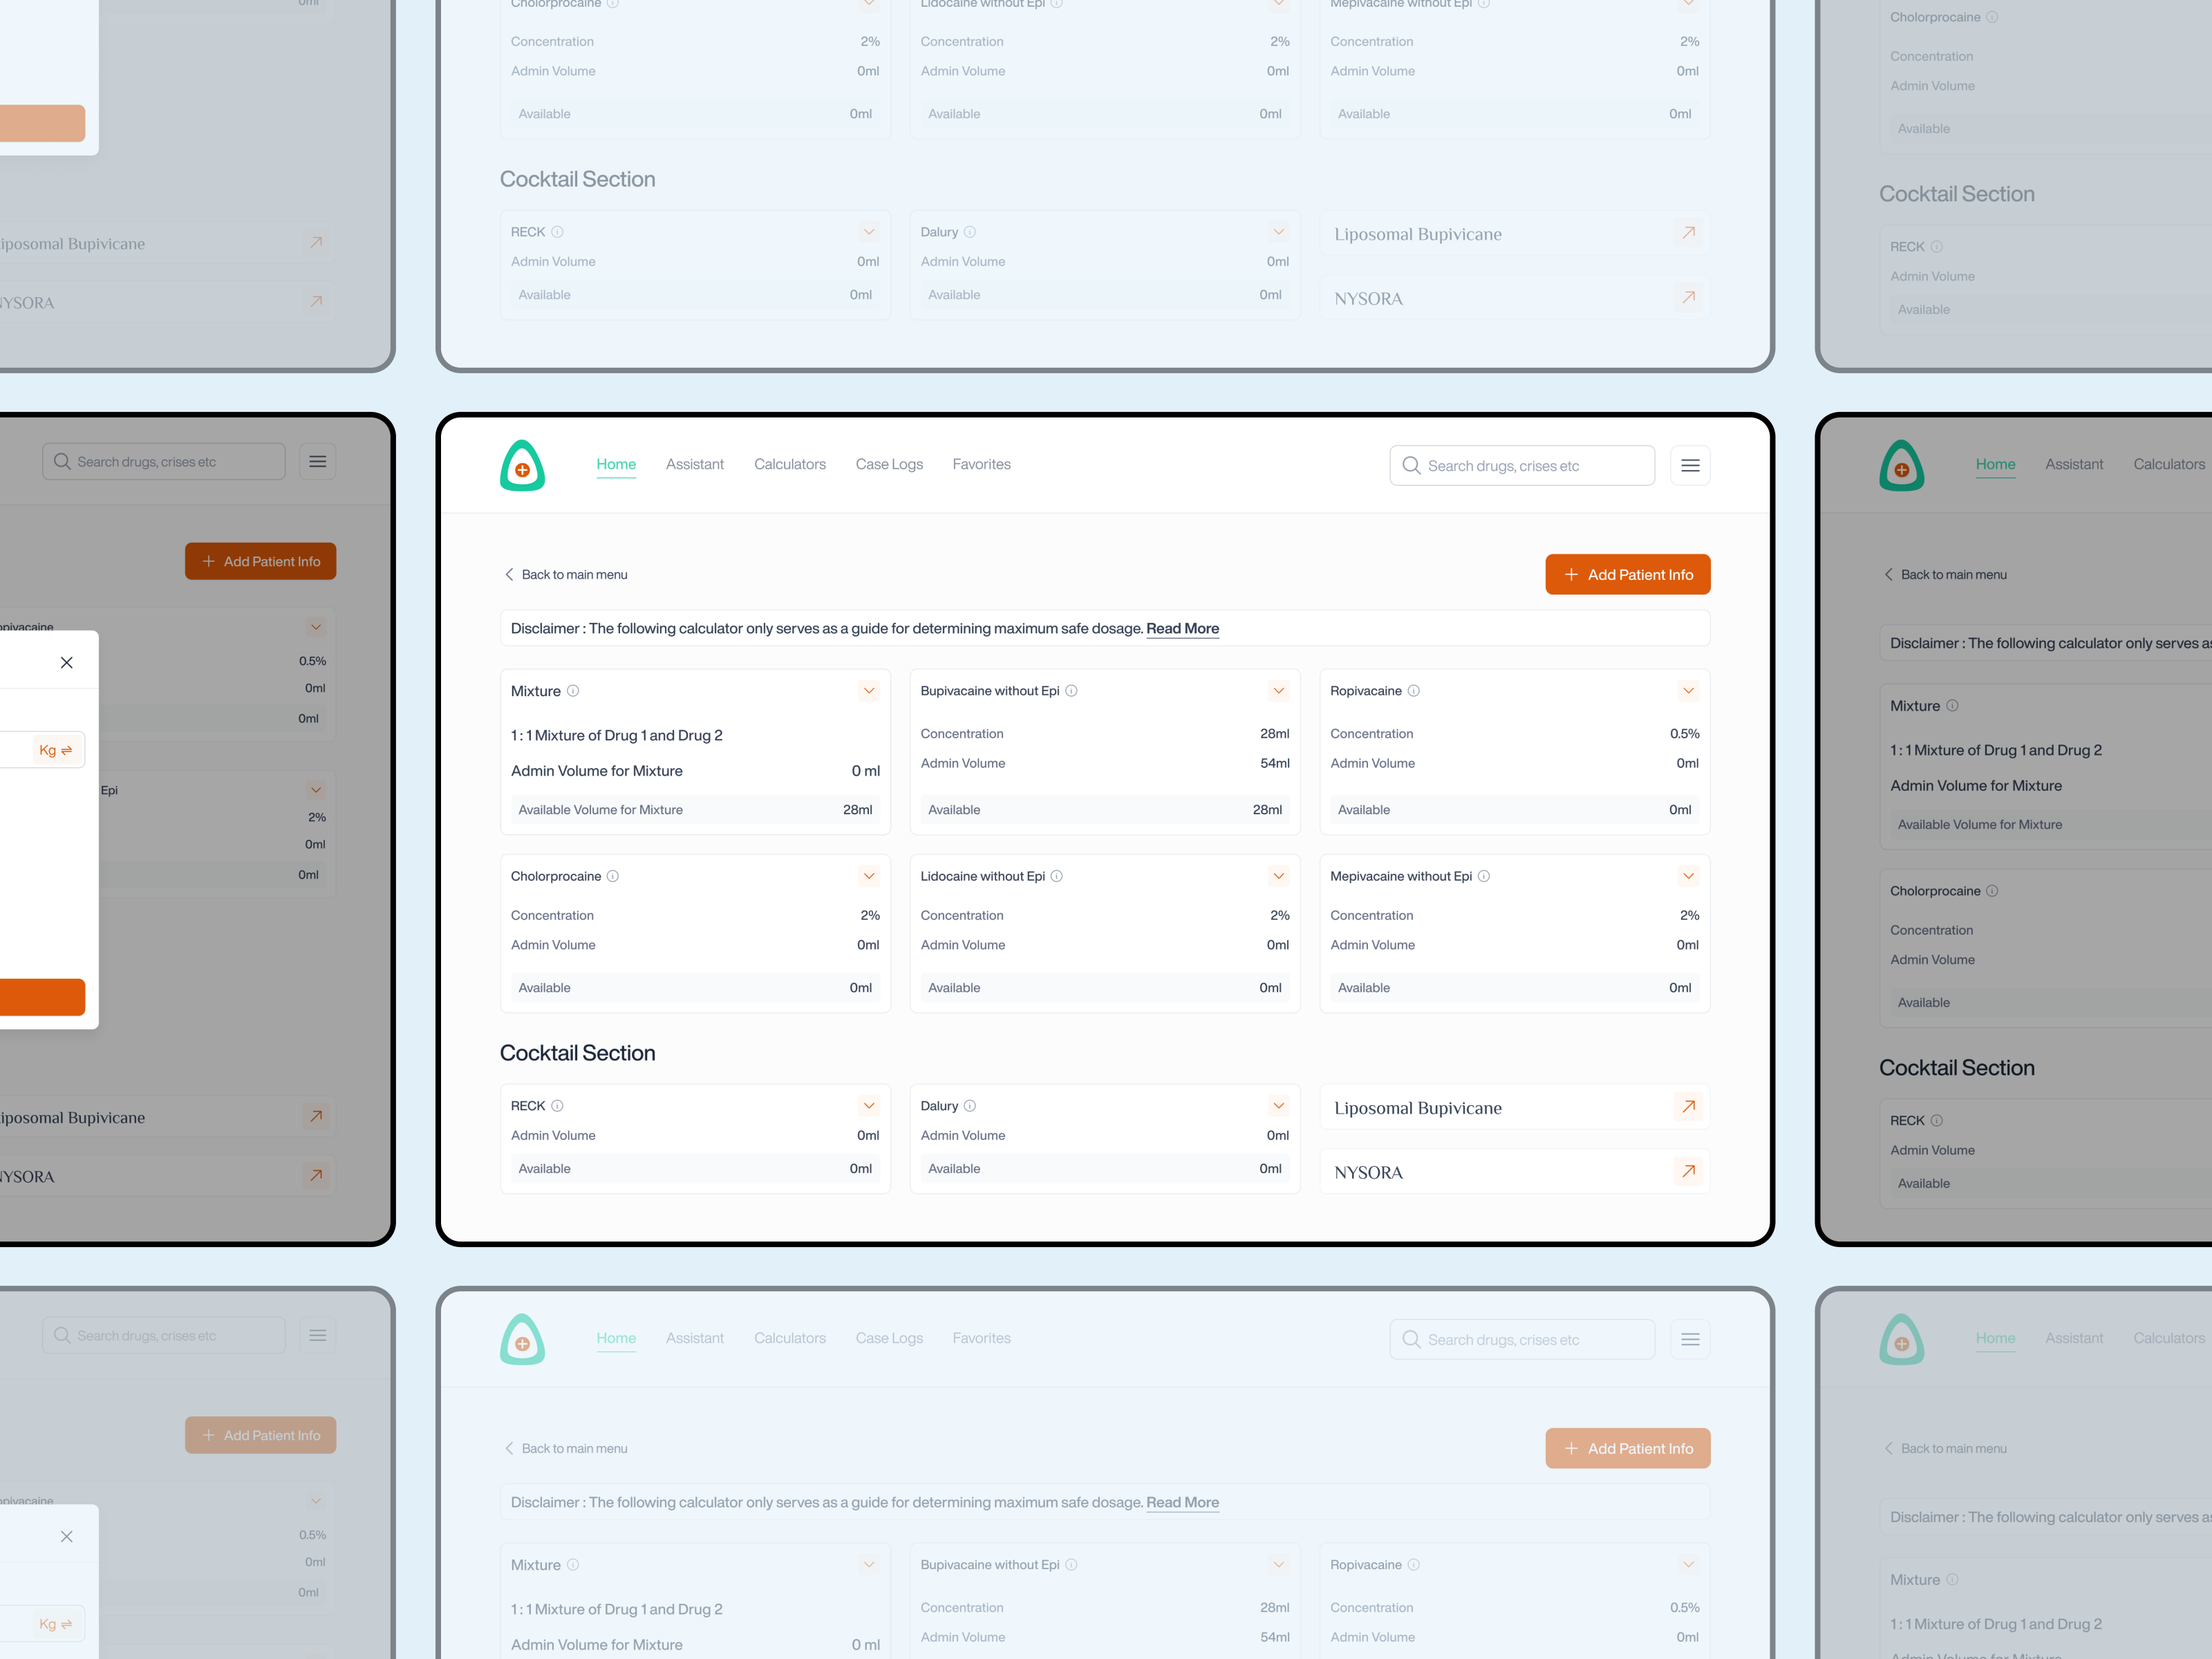Click the app logo in the dimmed right window
The image size is (2212, 1659).
pos(1901,465)
